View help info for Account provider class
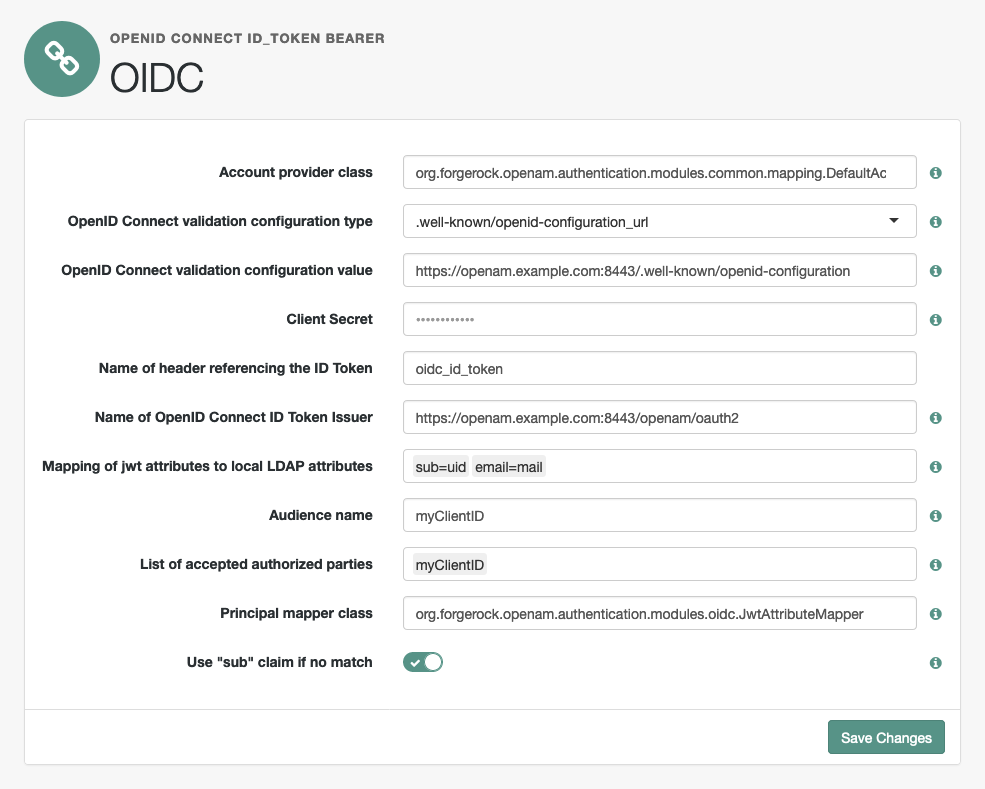Image resolution: width=985 pixels, height=789 pixels. tap(935, 172)
